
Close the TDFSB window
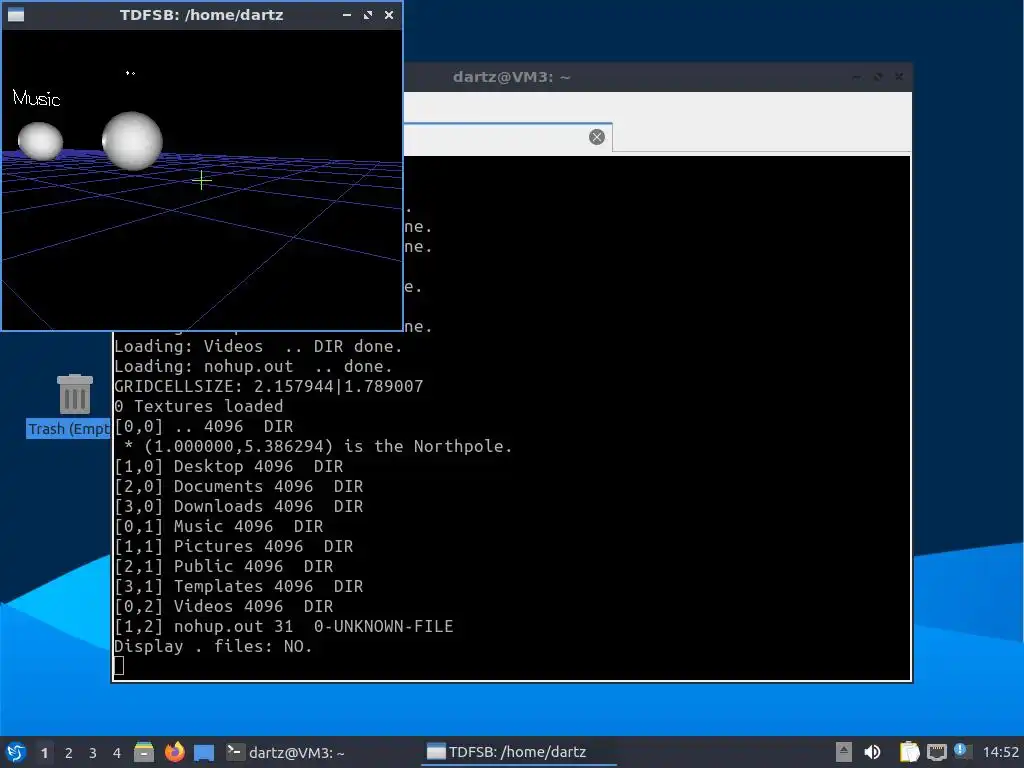pos(389,14)
